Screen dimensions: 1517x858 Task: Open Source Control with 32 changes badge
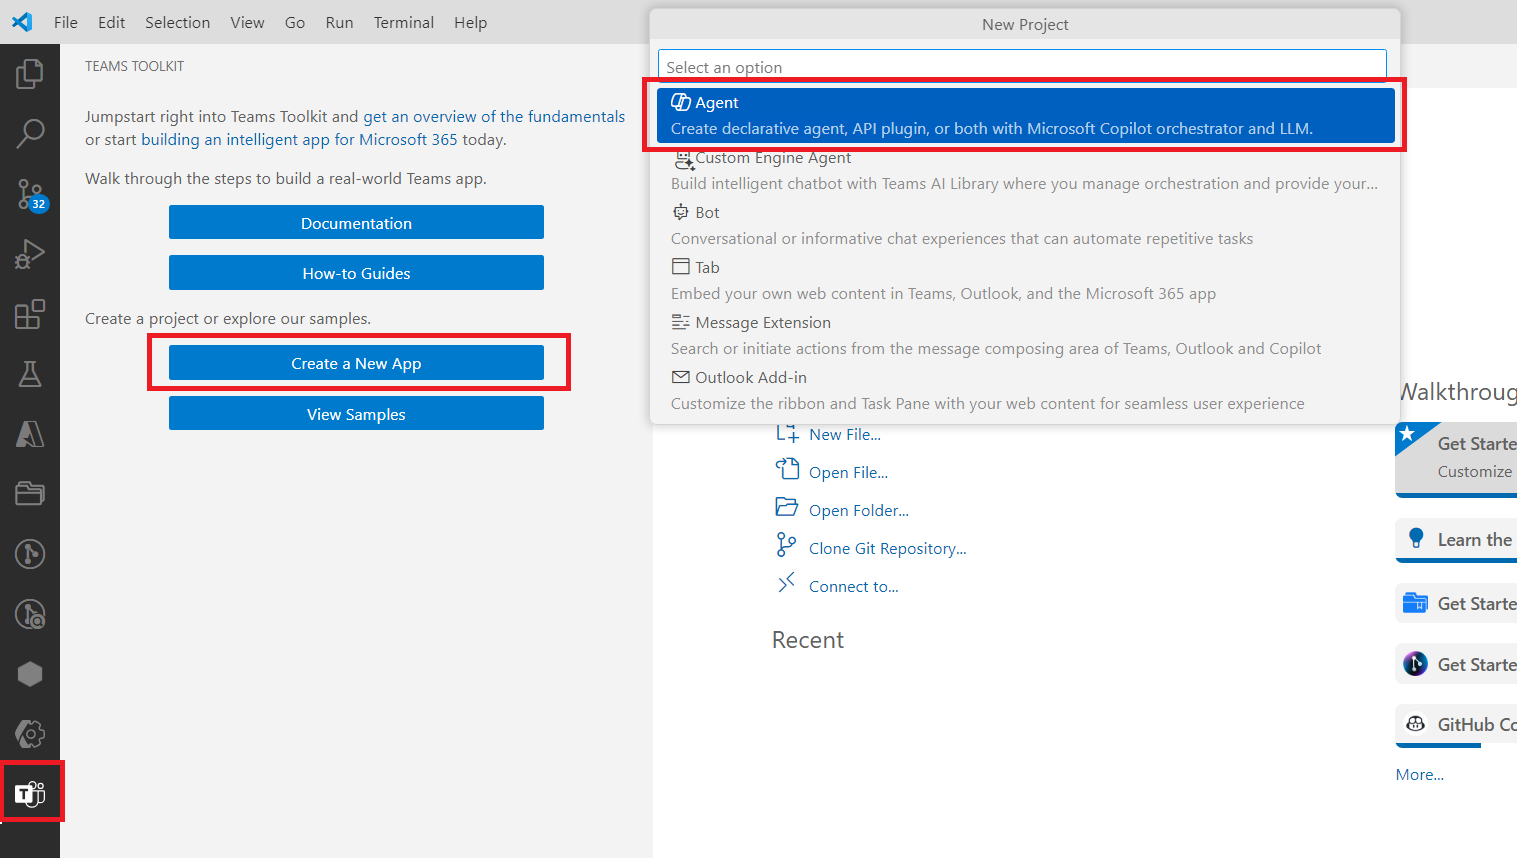(x=30, y=194)
